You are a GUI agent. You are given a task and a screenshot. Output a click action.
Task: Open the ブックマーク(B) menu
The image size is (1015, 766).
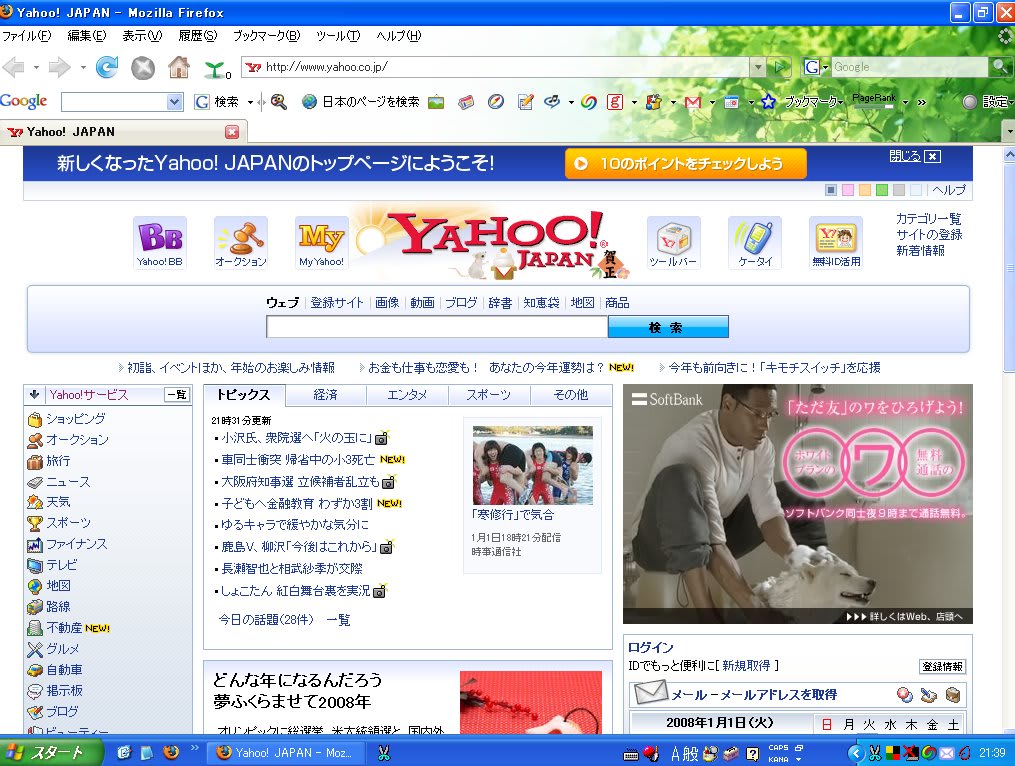266,36
